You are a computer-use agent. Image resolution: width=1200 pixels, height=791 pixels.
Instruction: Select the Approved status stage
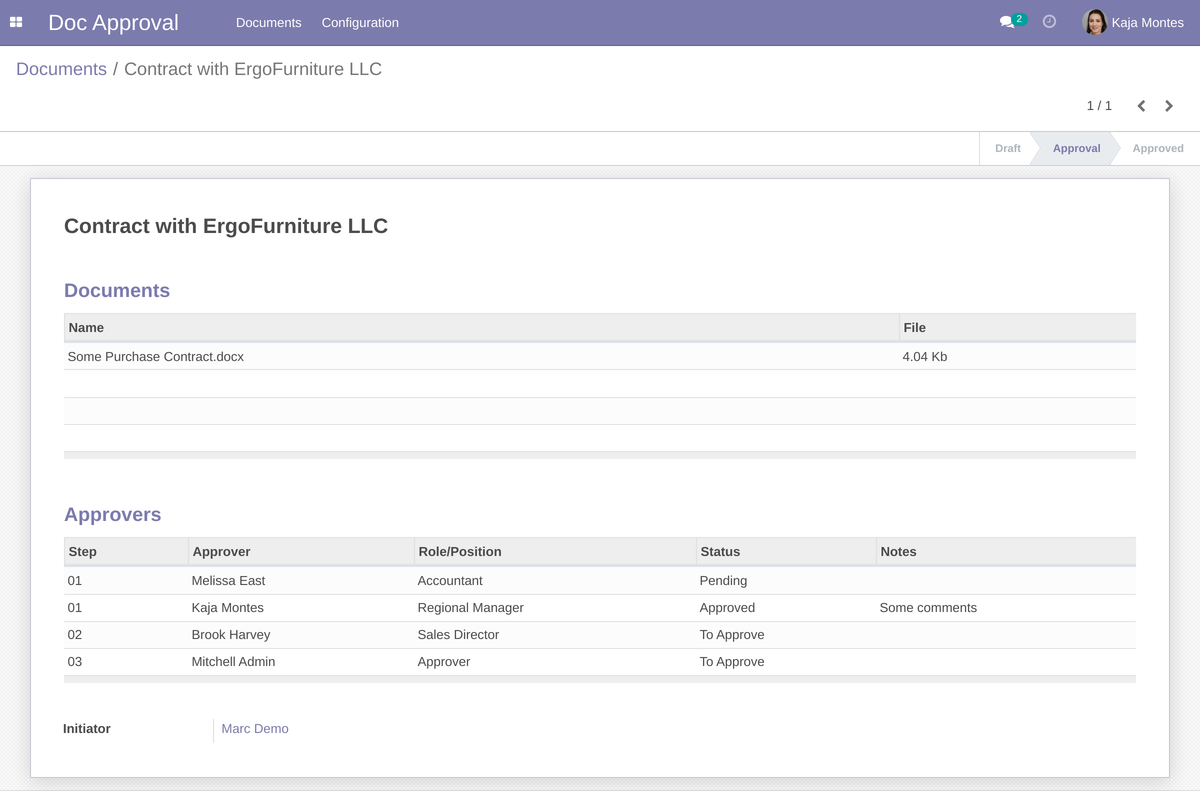[1157, 148]
